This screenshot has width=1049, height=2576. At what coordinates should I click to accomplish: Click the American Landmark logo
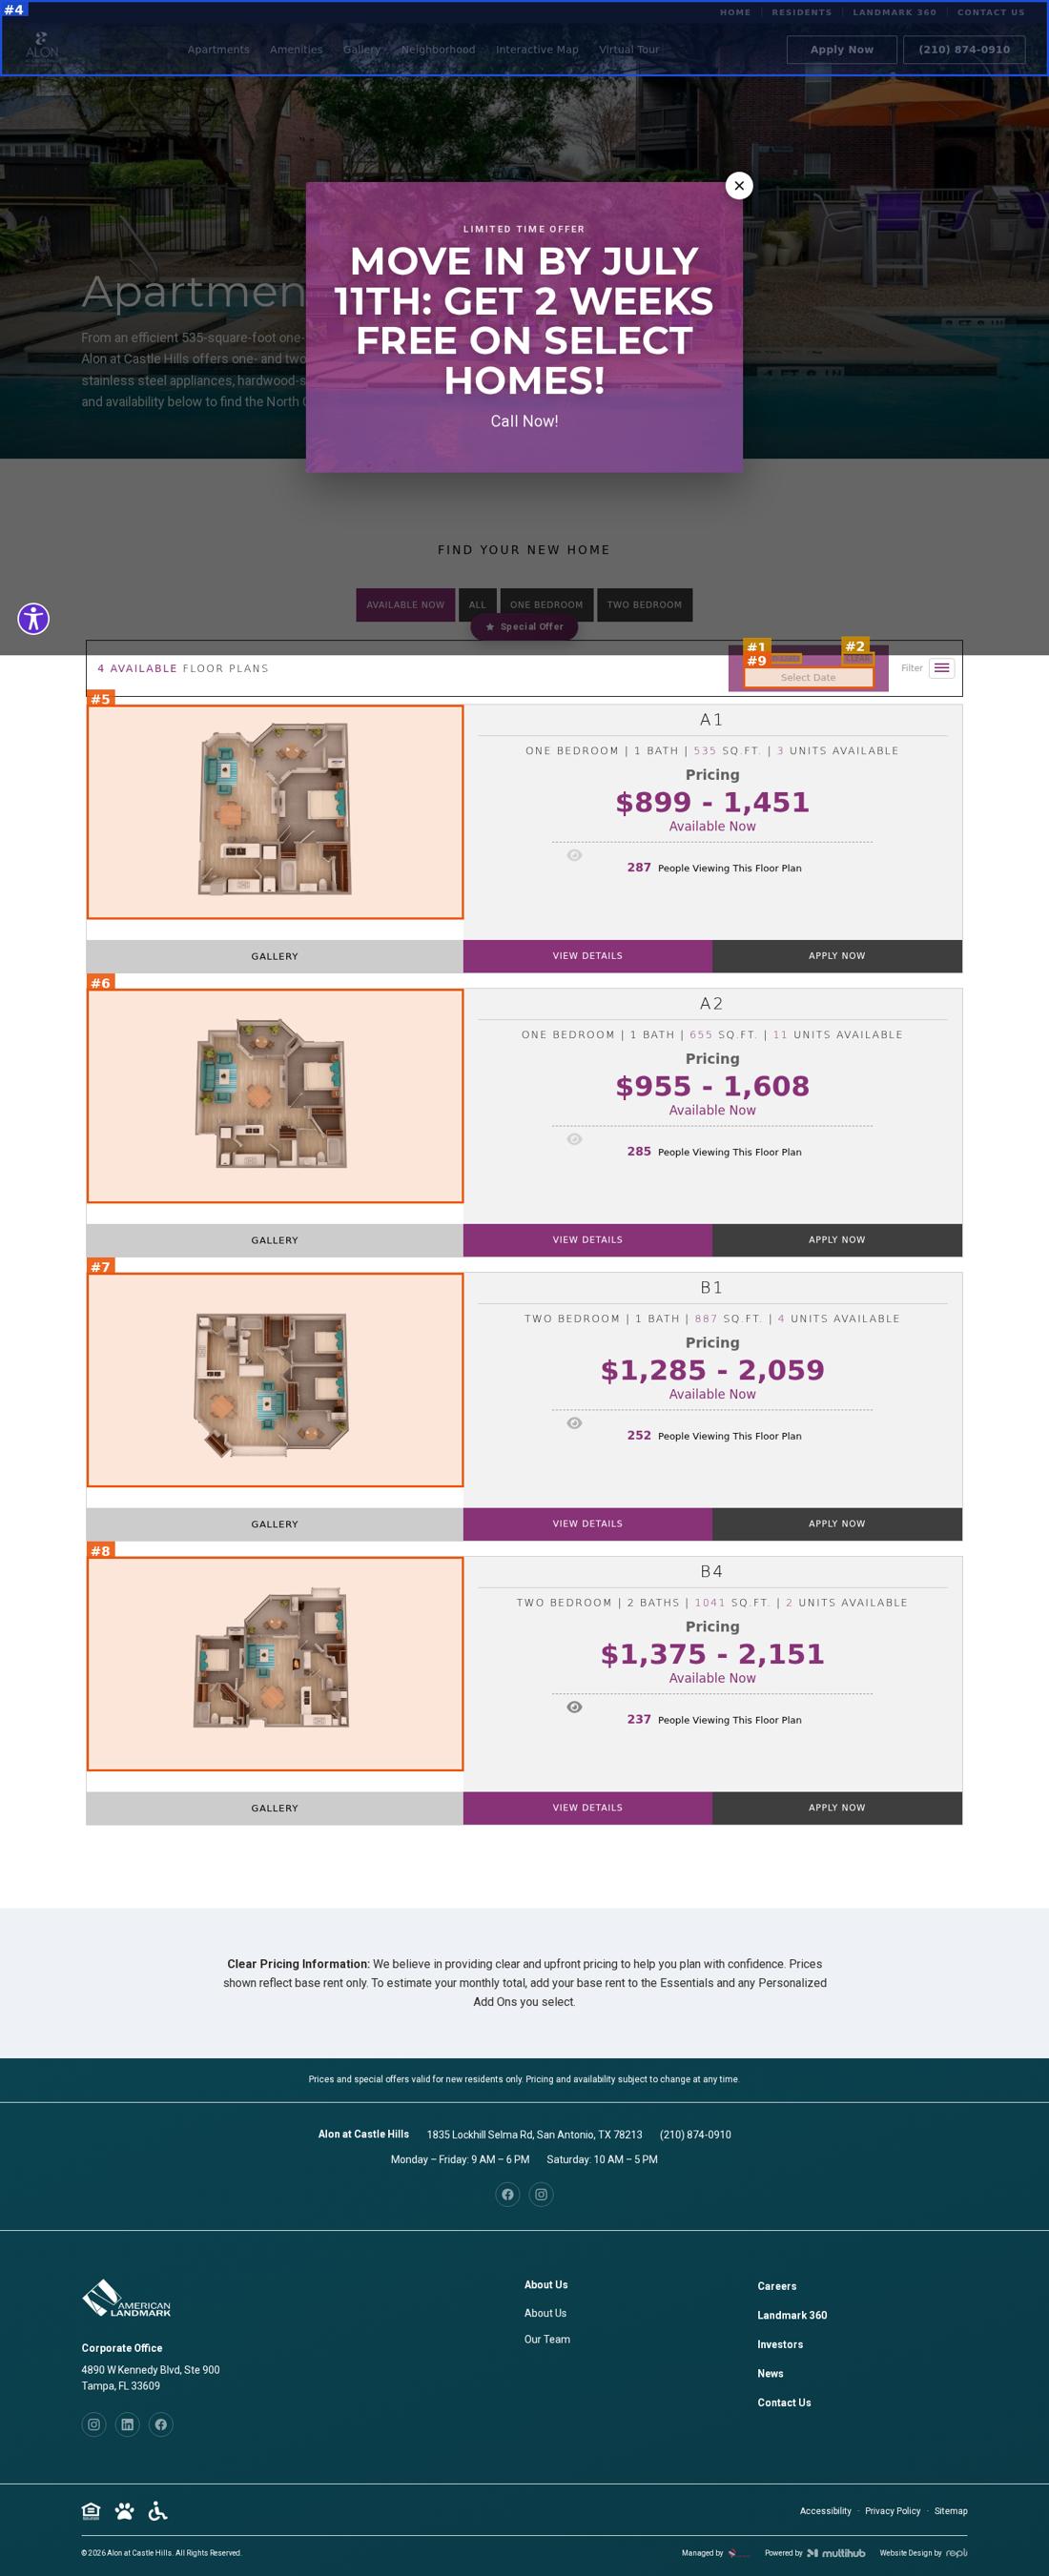coord(126,2298)
